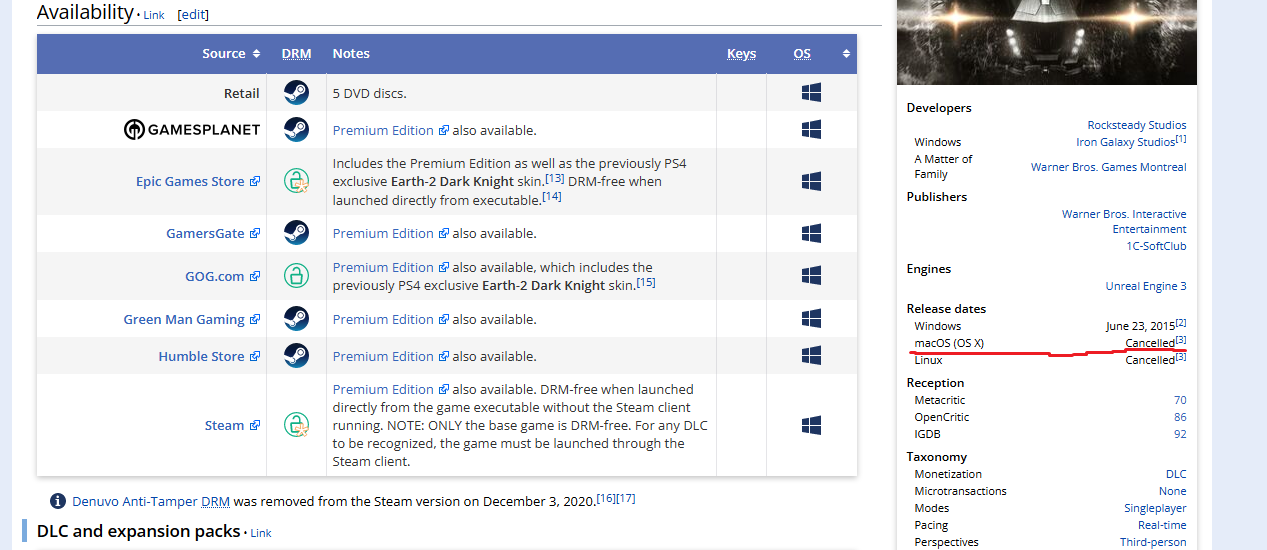Open citation 16 after Denuvo note
The width and height of the screenshot is (1267, 550).
click(606, 498)
